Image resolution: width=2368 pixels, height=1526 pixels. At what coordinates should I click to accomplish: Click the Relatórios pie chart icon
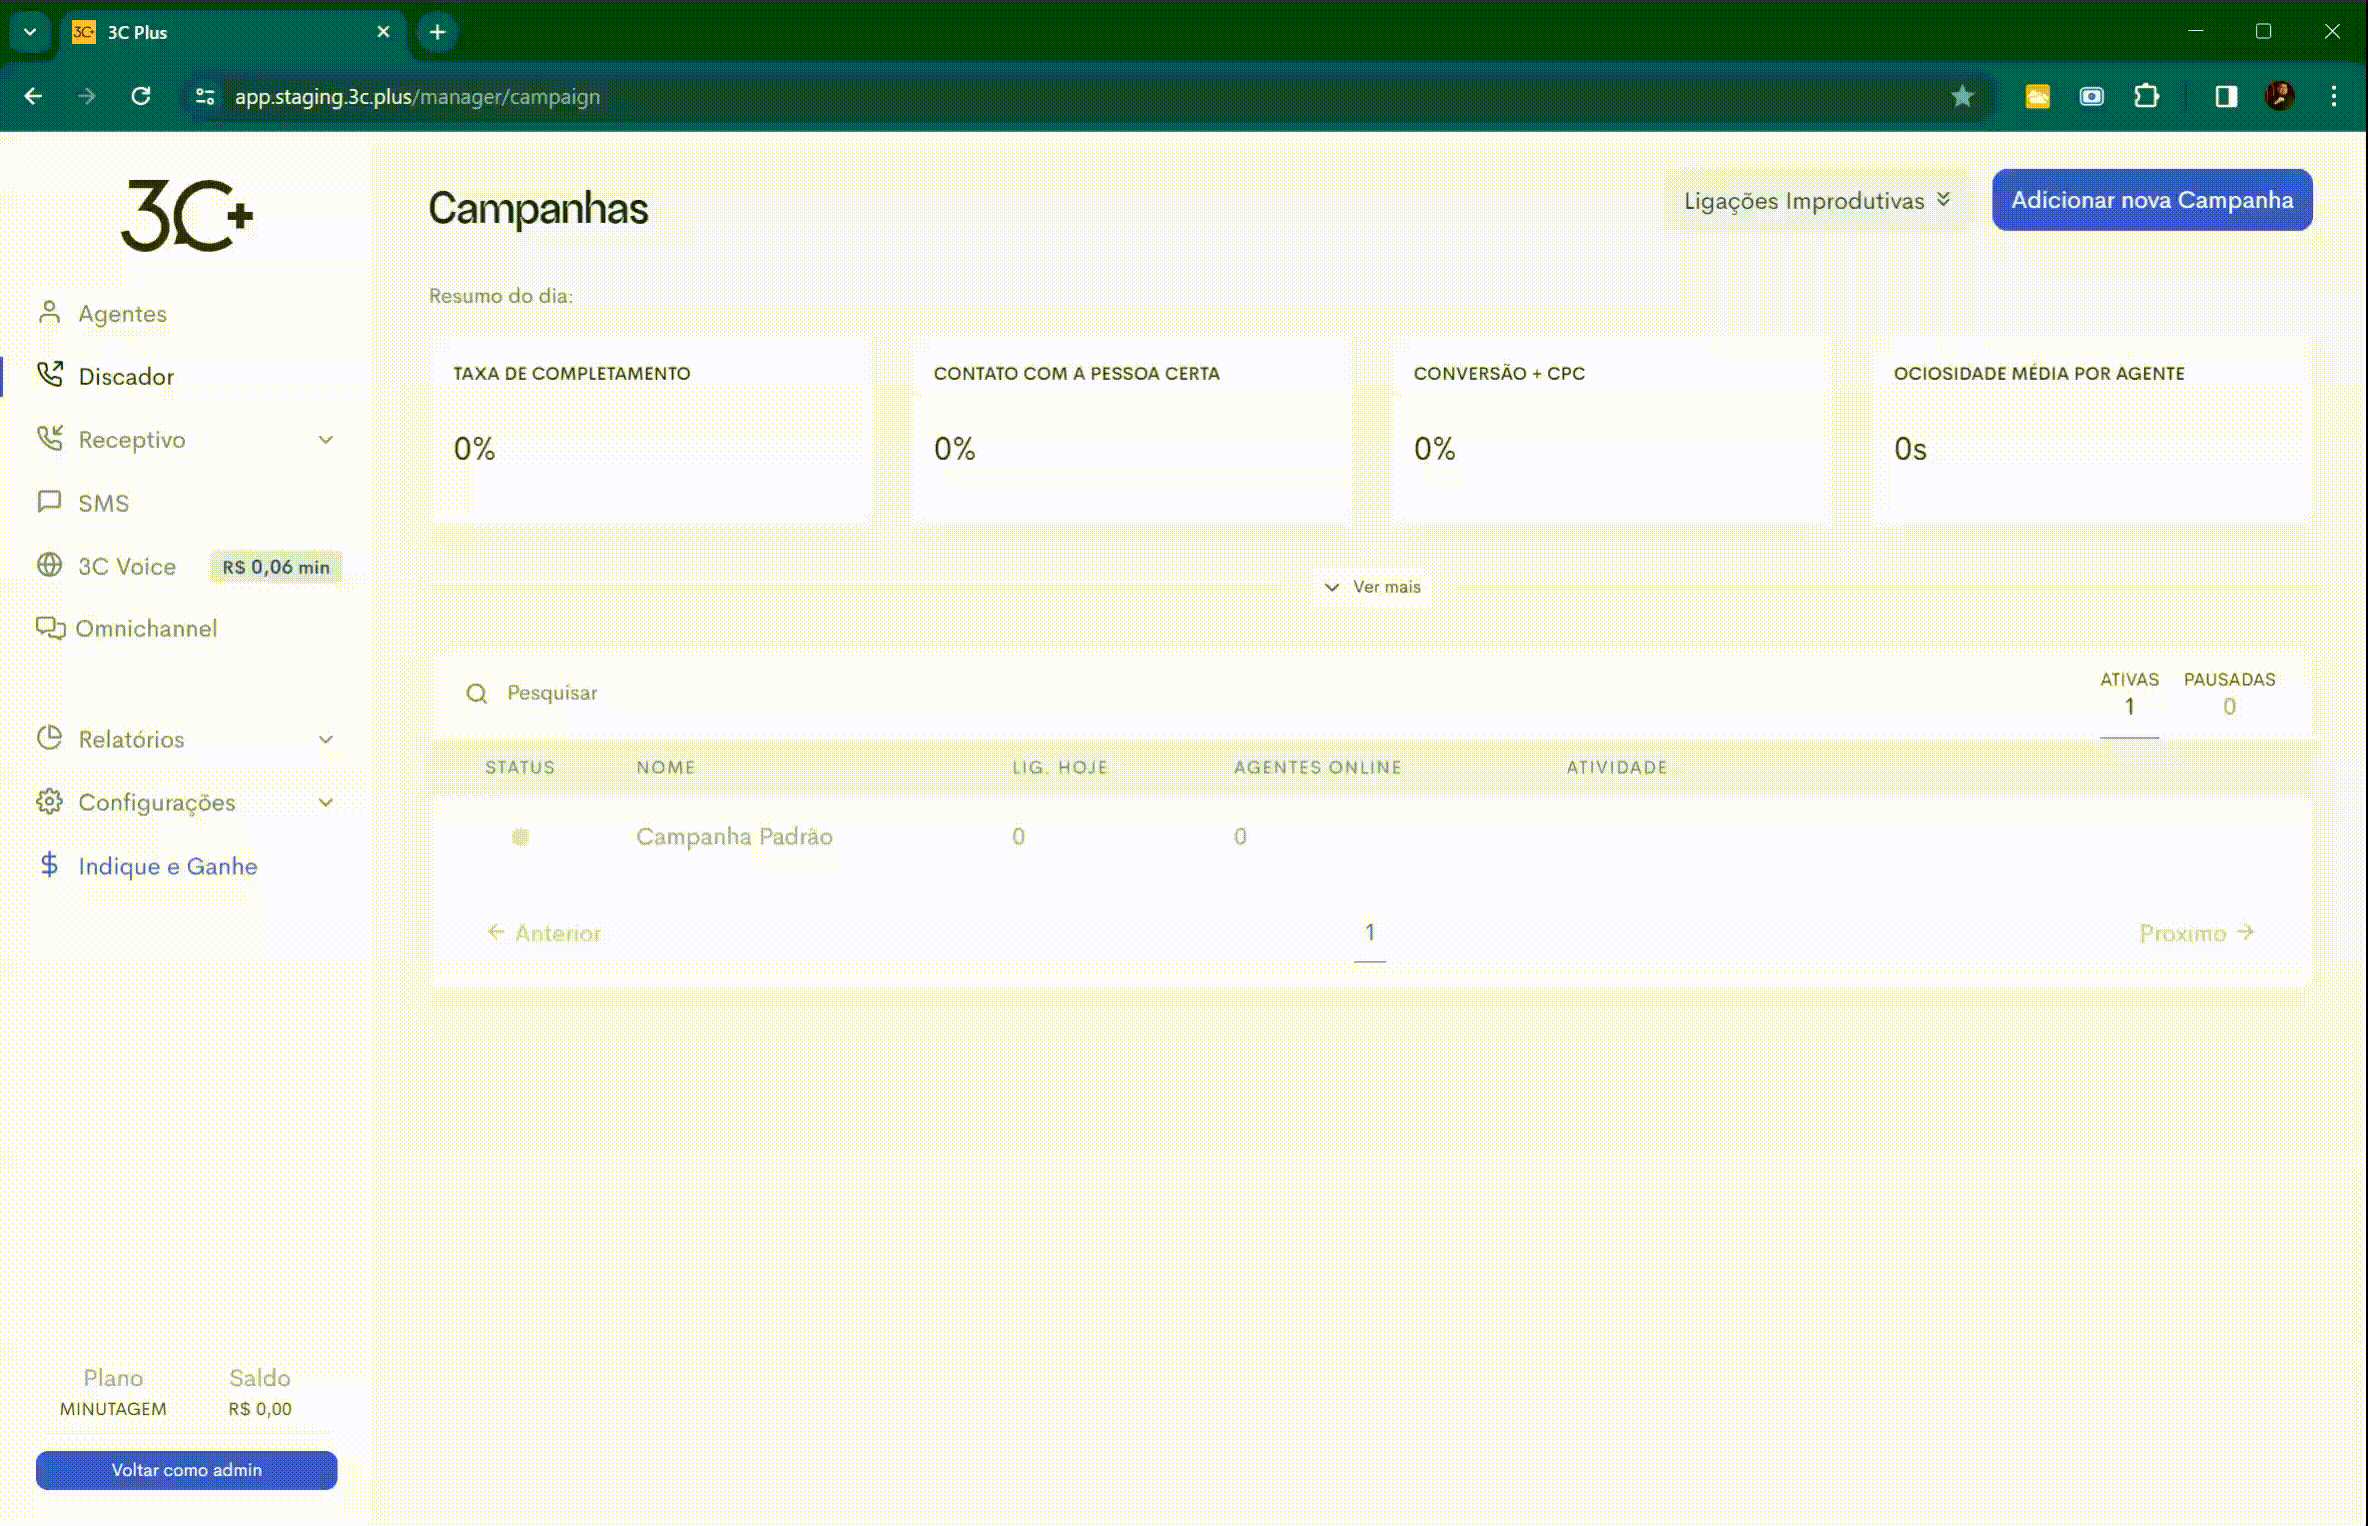(x=49, y=738)
